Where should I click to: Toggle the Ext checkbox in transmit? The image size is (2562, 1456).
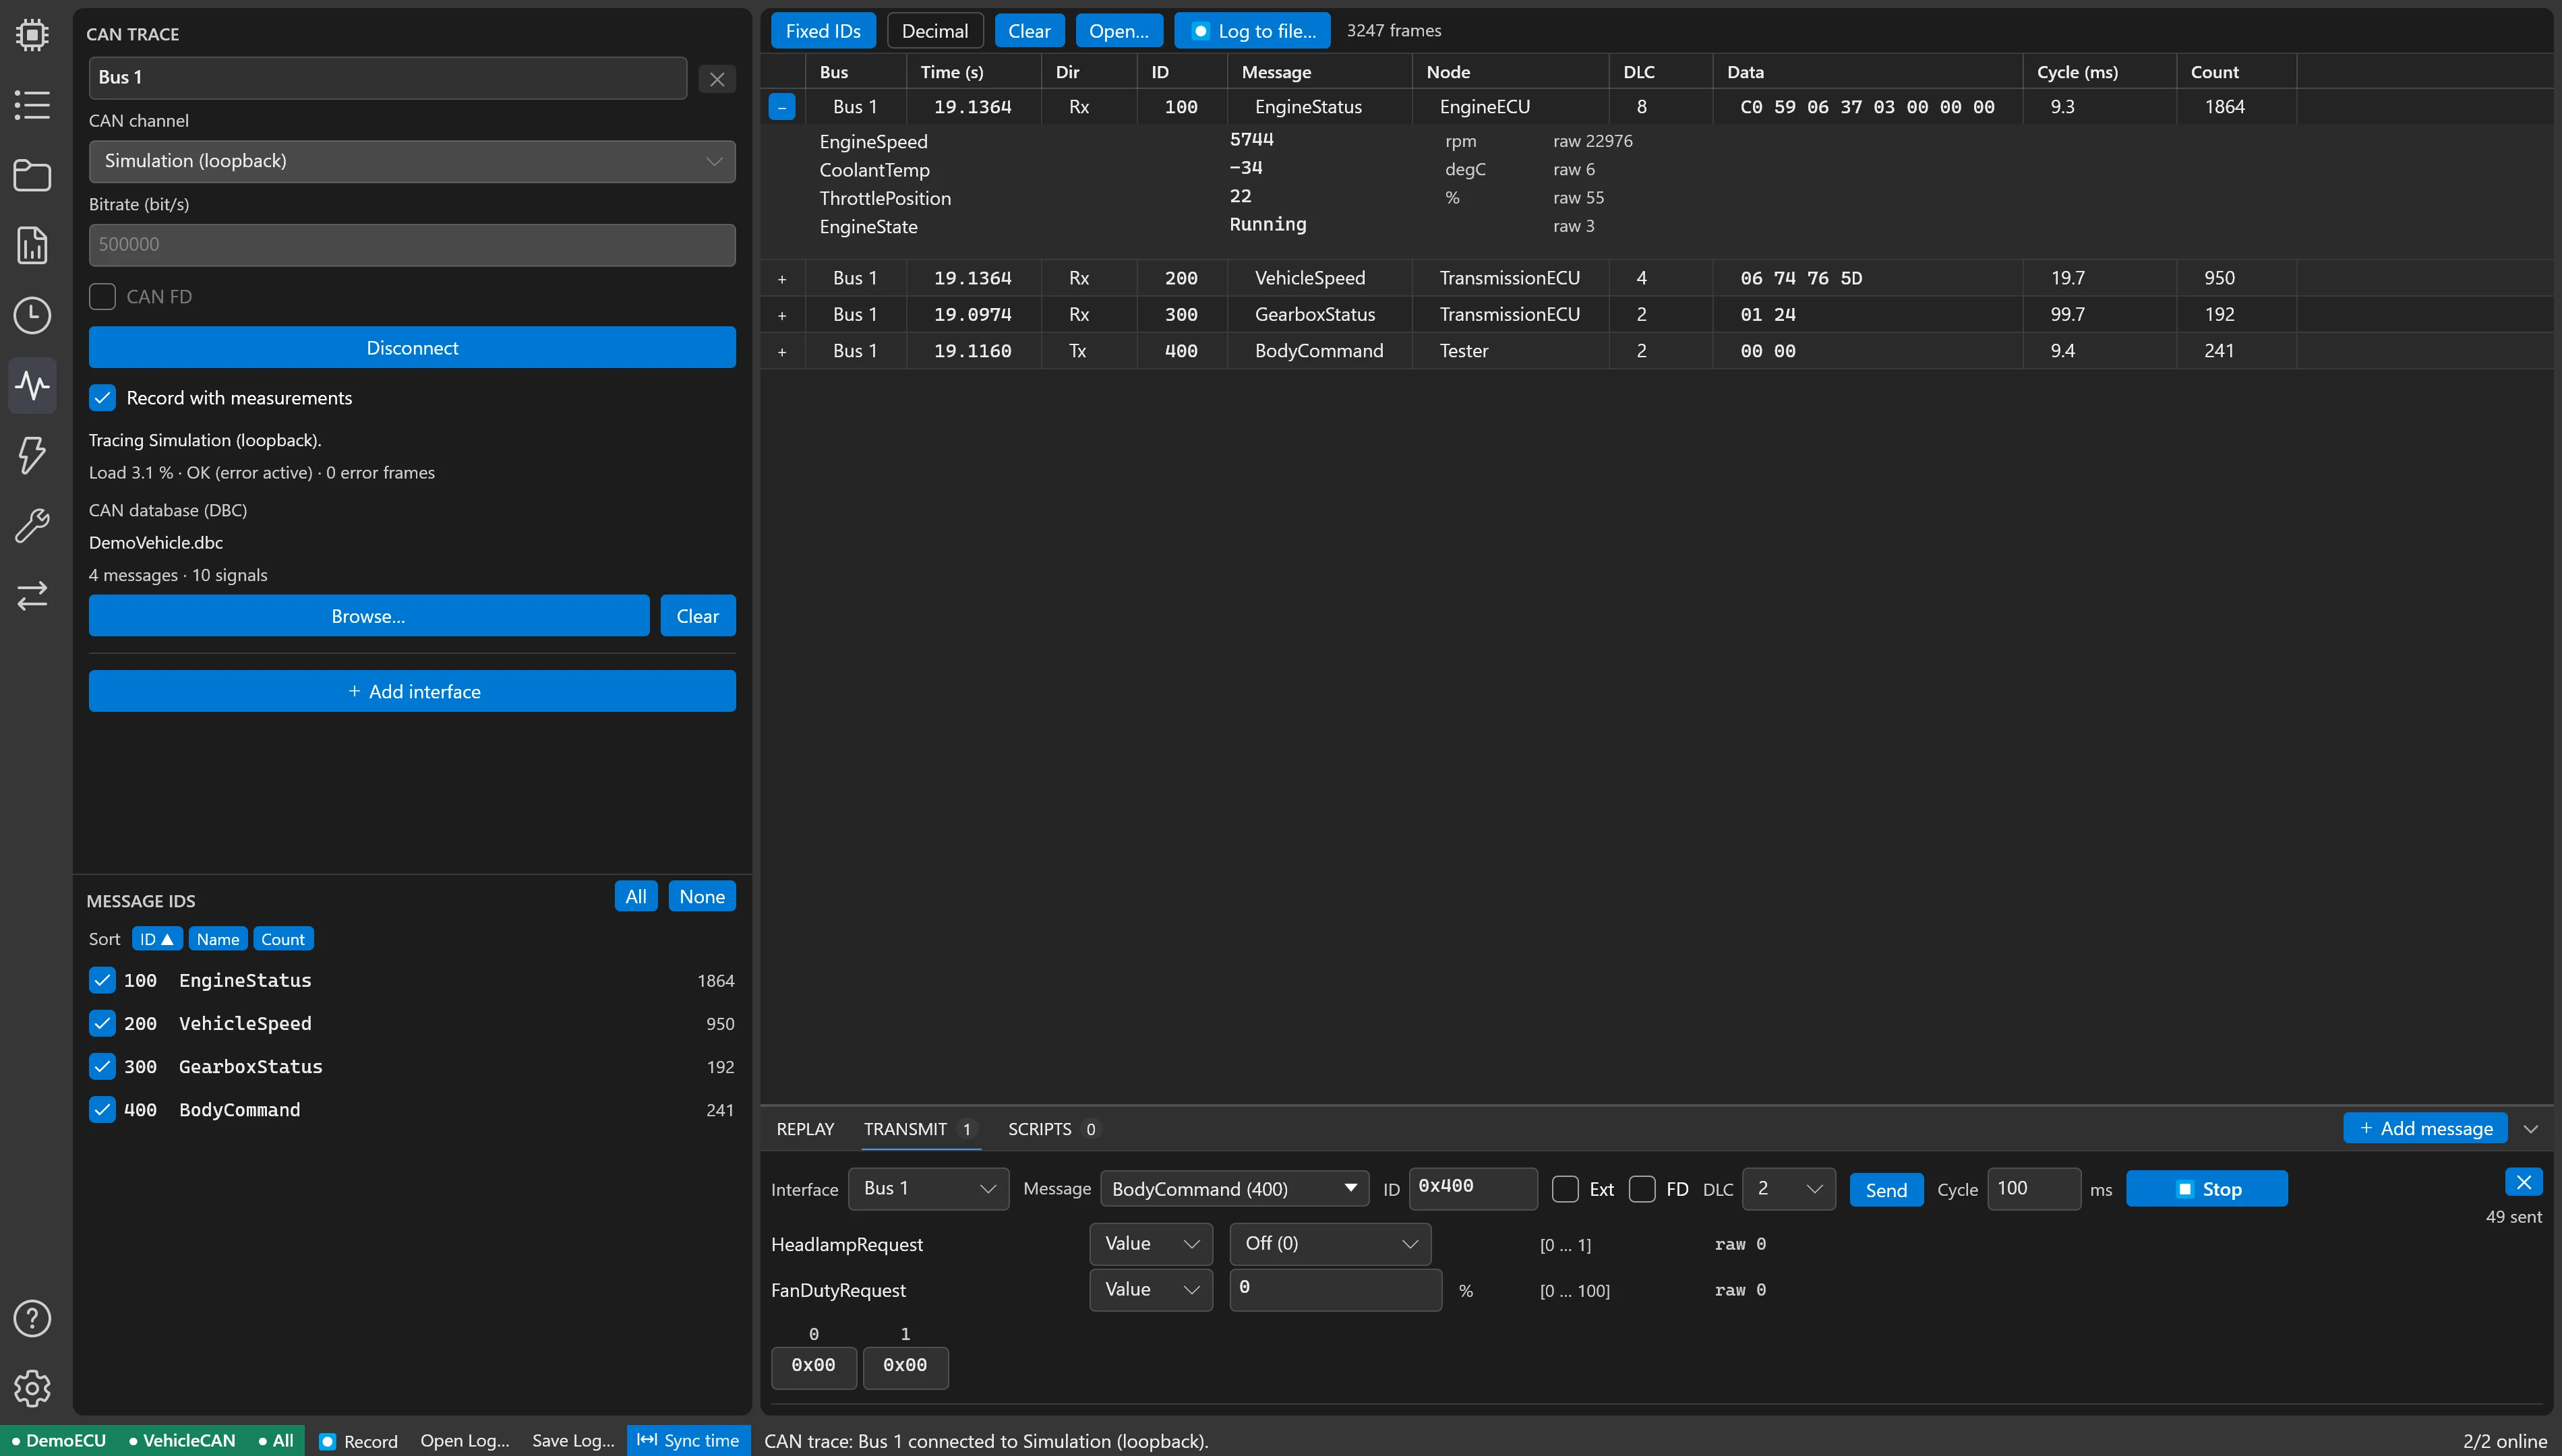[1565, 1189]
